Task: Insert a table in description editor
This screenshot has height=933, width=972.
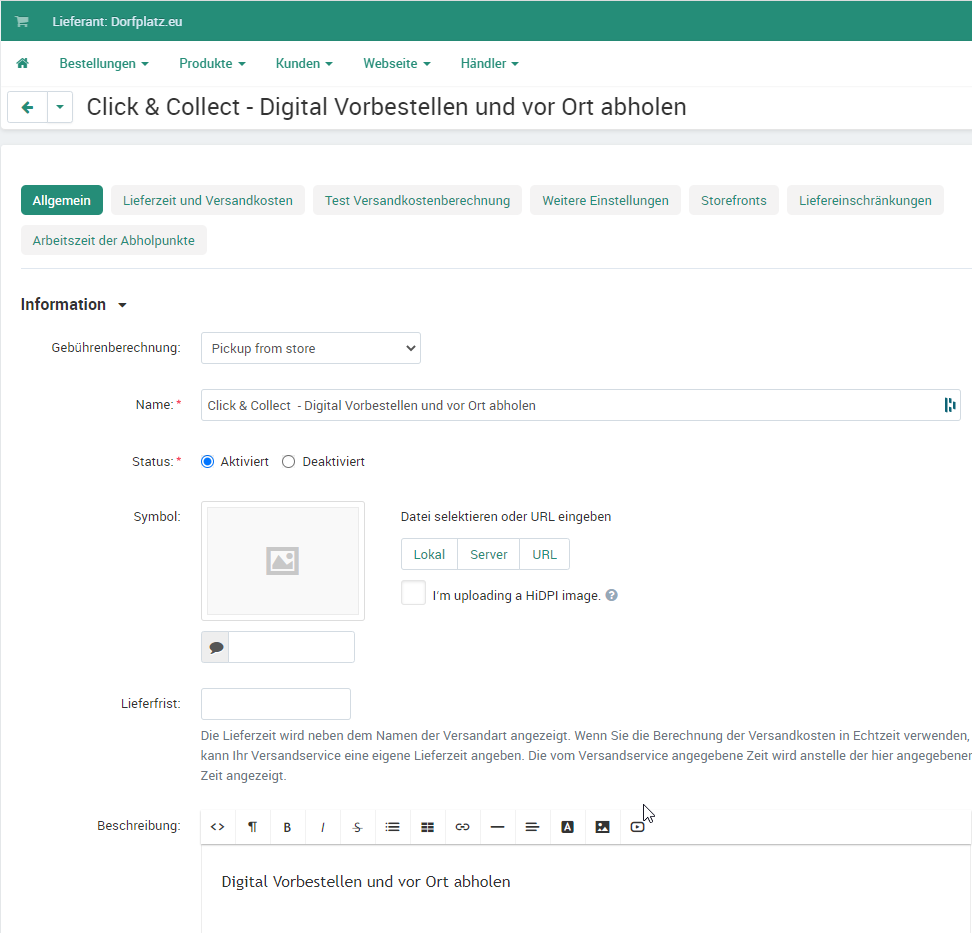Action: [x=427, y=827]
